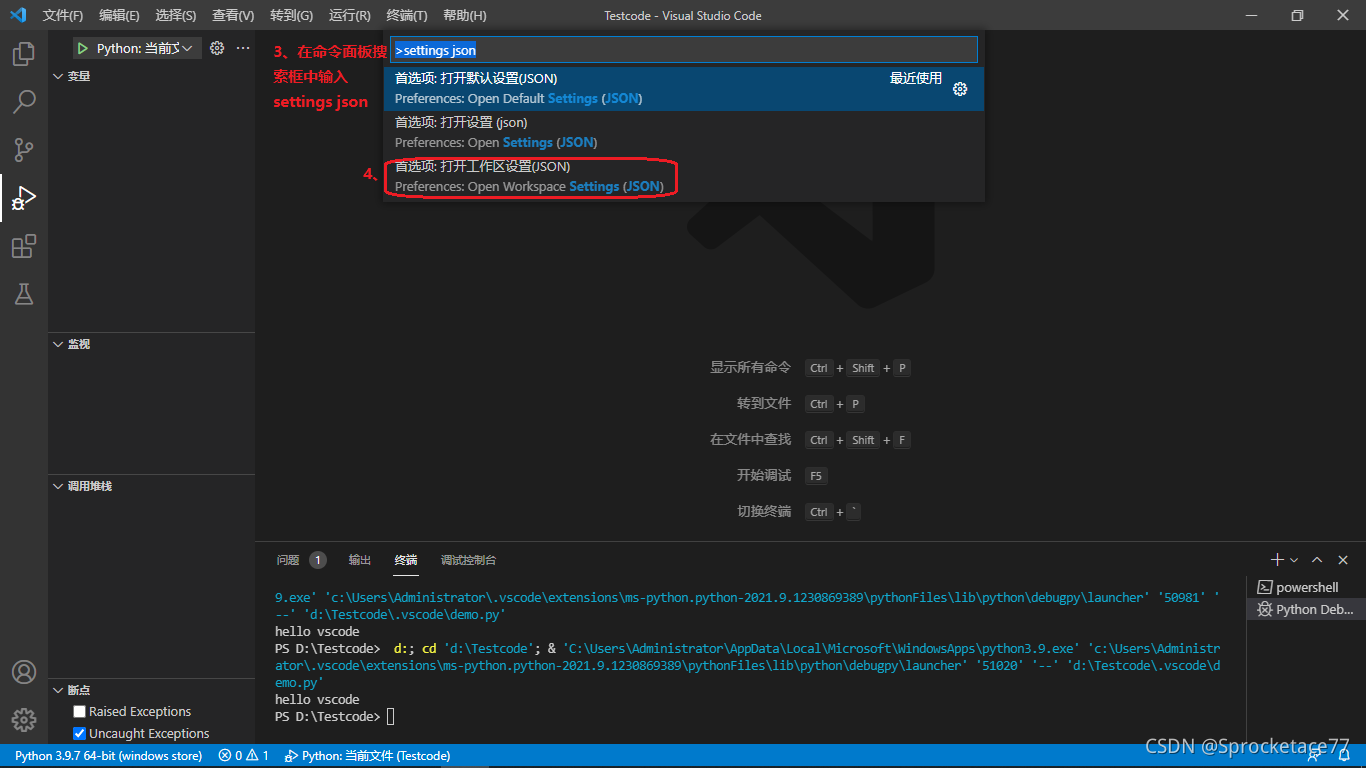Open the Accounts icon
Viewport: 1366px width, 768px height.
coord(23,672)
